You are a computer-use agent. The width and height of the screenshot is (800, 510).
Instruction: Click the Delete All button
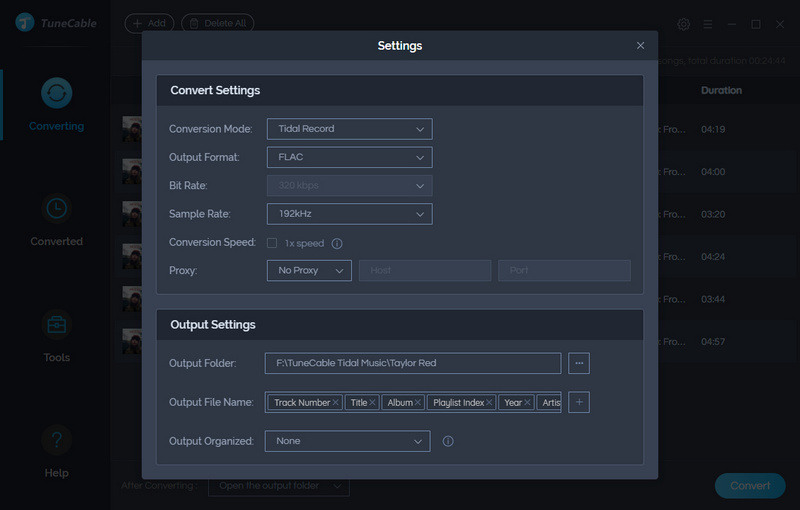(x=218, y=23)
